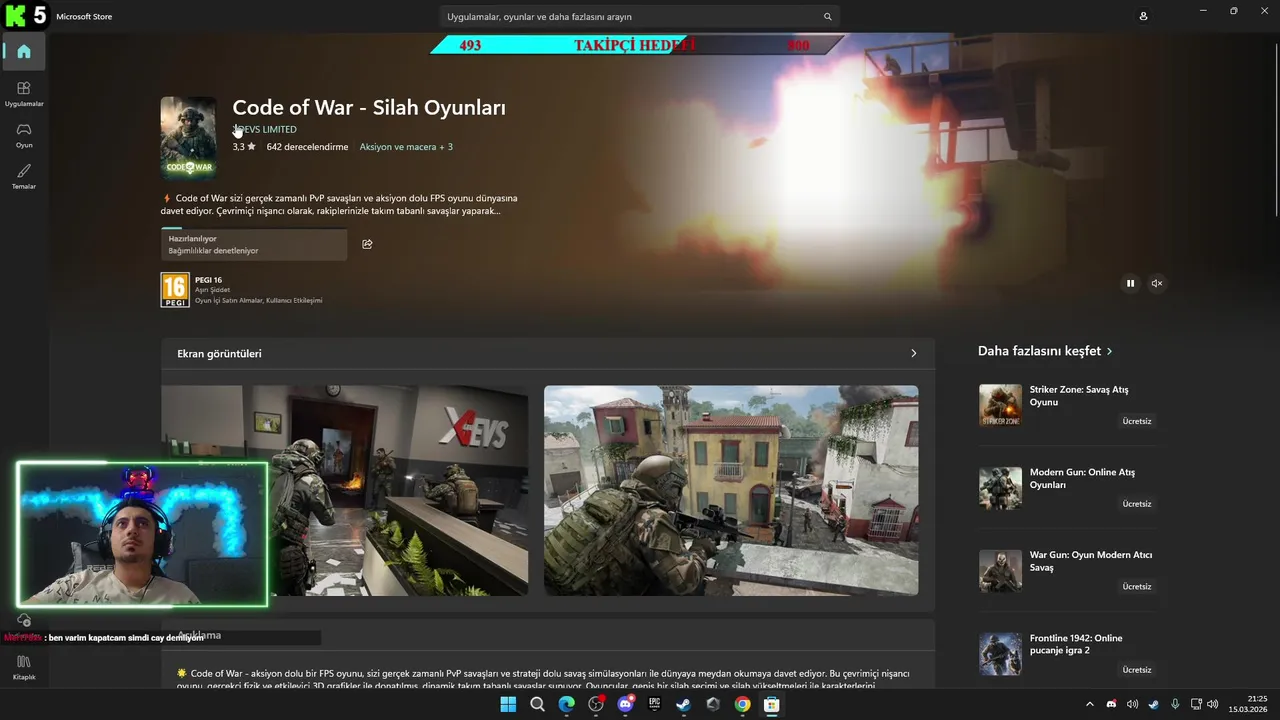Open the Uygulamalar section in sidebar
The height and width of the screenshot is (720, 1280).
24,94
